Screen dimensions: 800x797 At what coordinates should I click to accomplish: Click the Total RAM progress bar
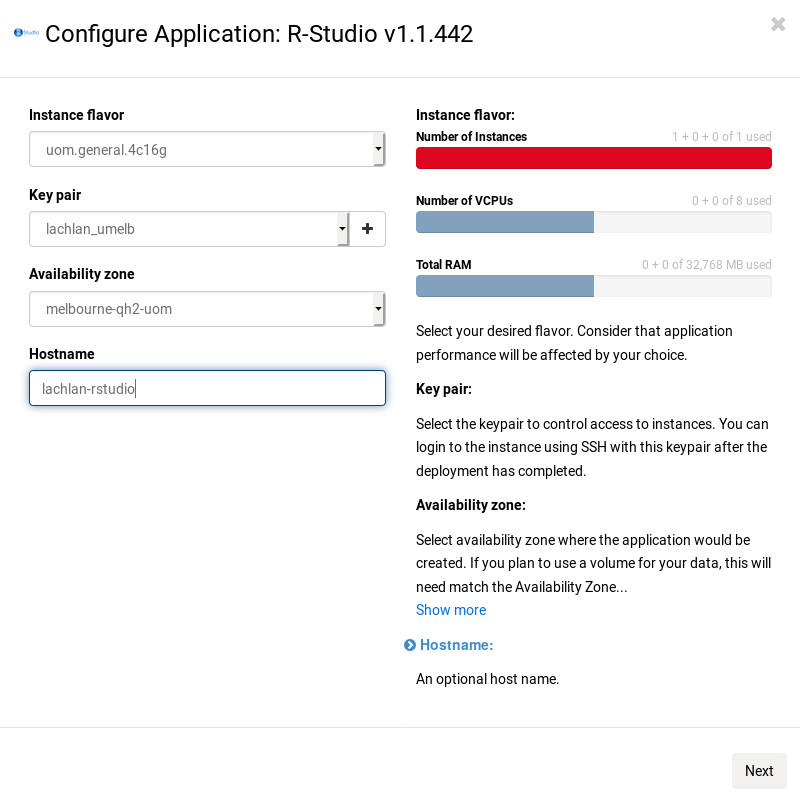pyautogui.click(x=593, y=286)
